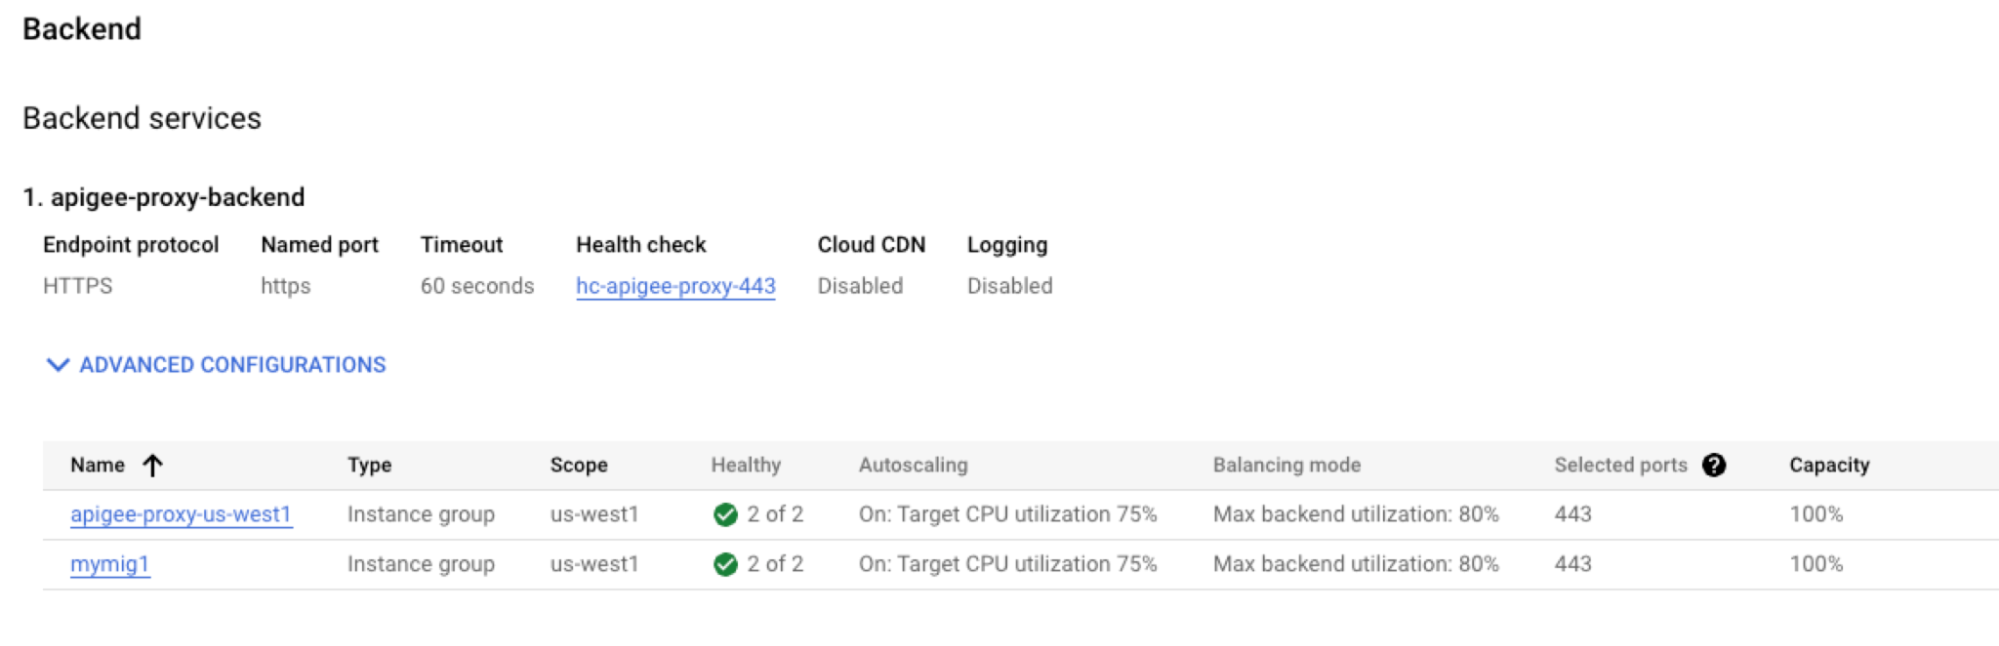Open the hc-apigee-proxy-443 health check link
Viewport: 1999px width, 646px height.
click(x=675, y=286)
